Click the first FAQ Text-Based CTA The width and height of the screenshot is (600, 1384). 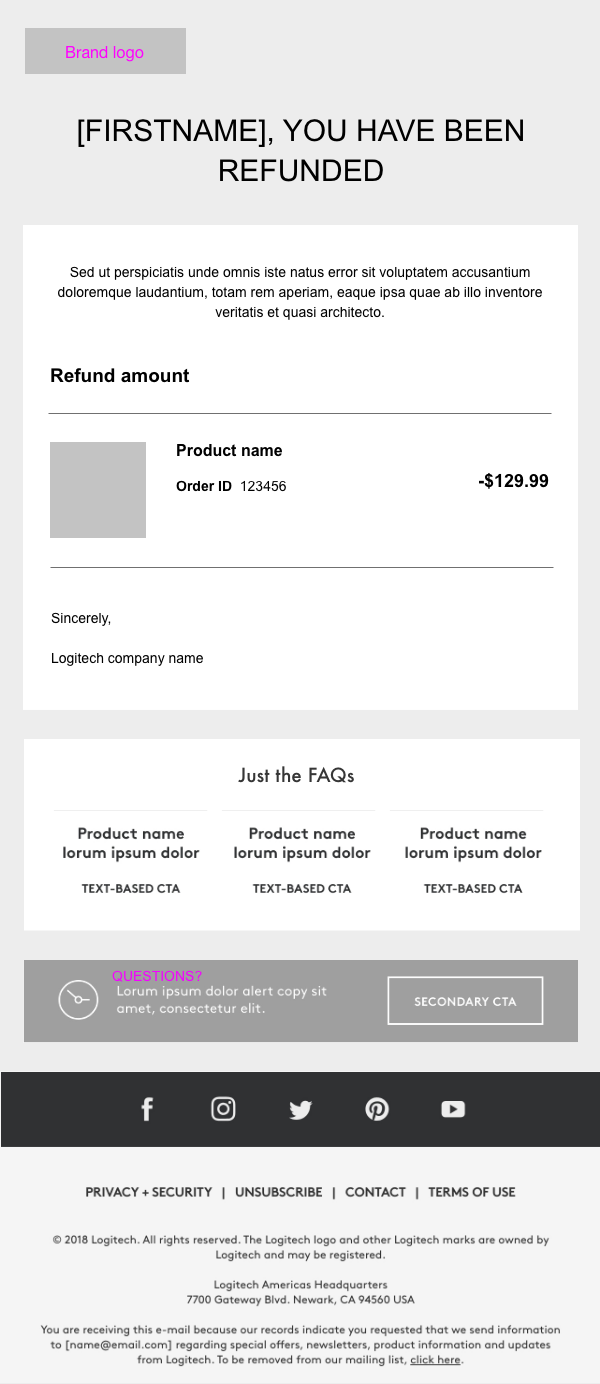pos(131,888)
